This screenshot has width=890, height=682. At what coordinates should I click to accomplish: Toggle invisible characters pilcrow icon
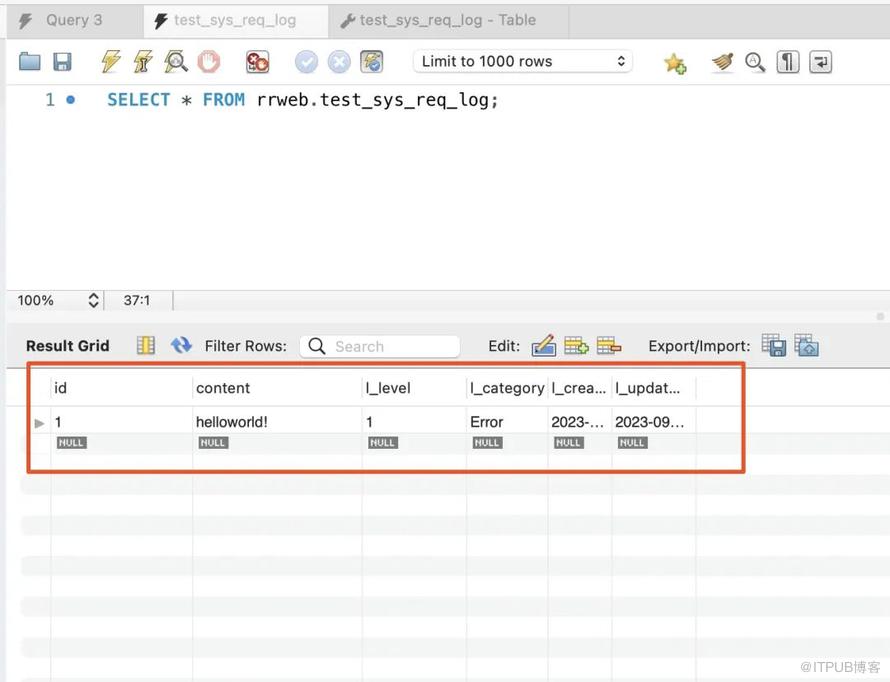point(788,62)
